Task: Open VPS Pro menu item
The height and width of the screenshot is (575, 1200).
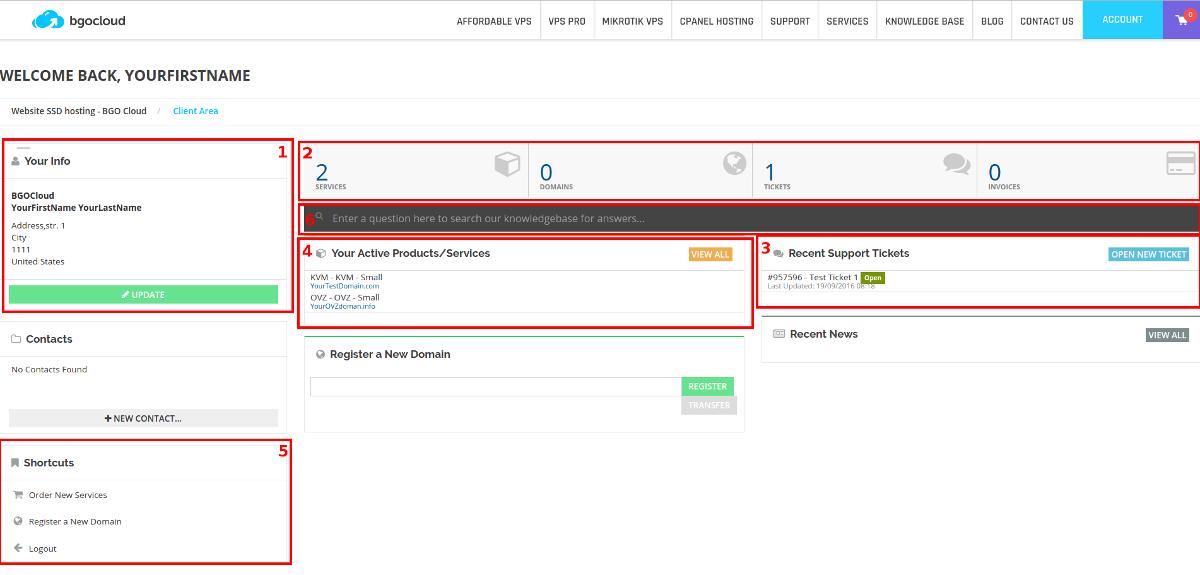Action: click(x=567, y=21)
